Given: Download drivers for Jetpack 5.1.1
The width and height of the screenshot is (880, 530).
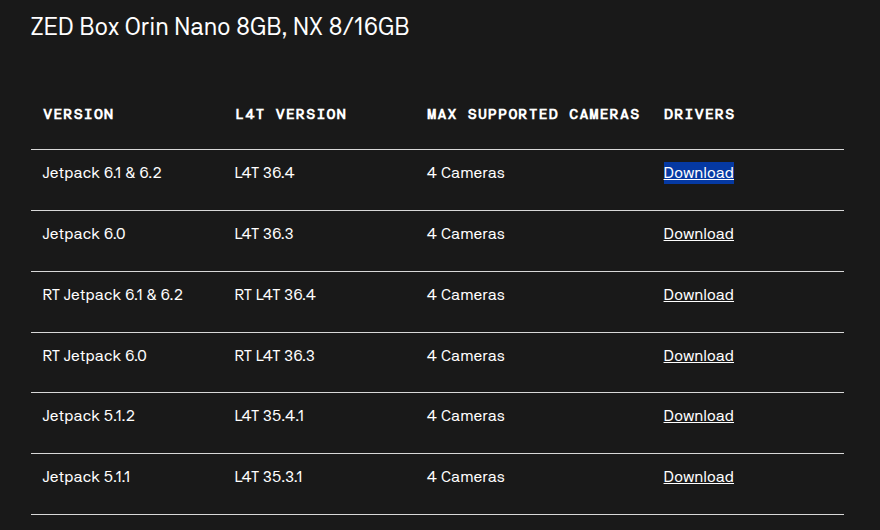Looking at the screenshot, I should click(698, 477).
